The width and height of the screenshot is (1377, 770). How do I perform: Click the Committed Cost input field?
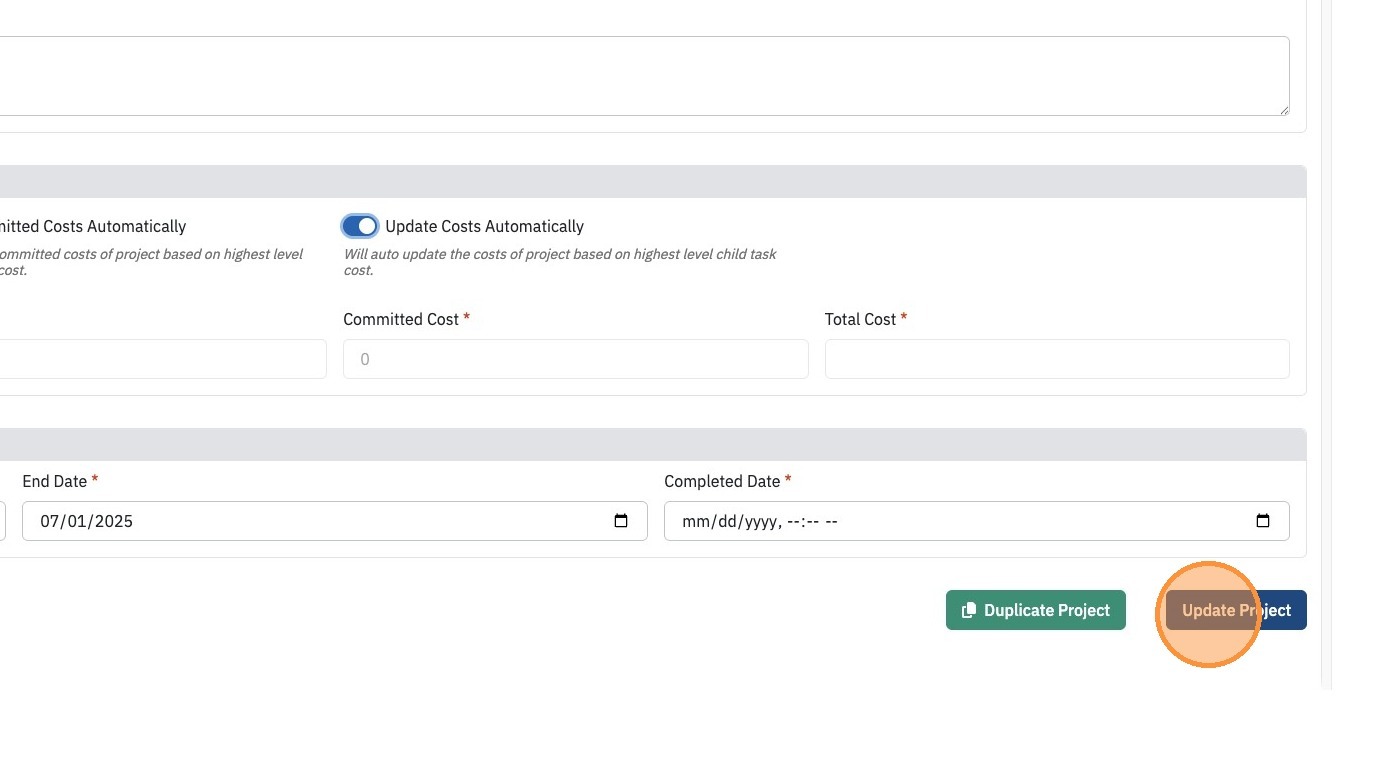click(x=575, y=359)
